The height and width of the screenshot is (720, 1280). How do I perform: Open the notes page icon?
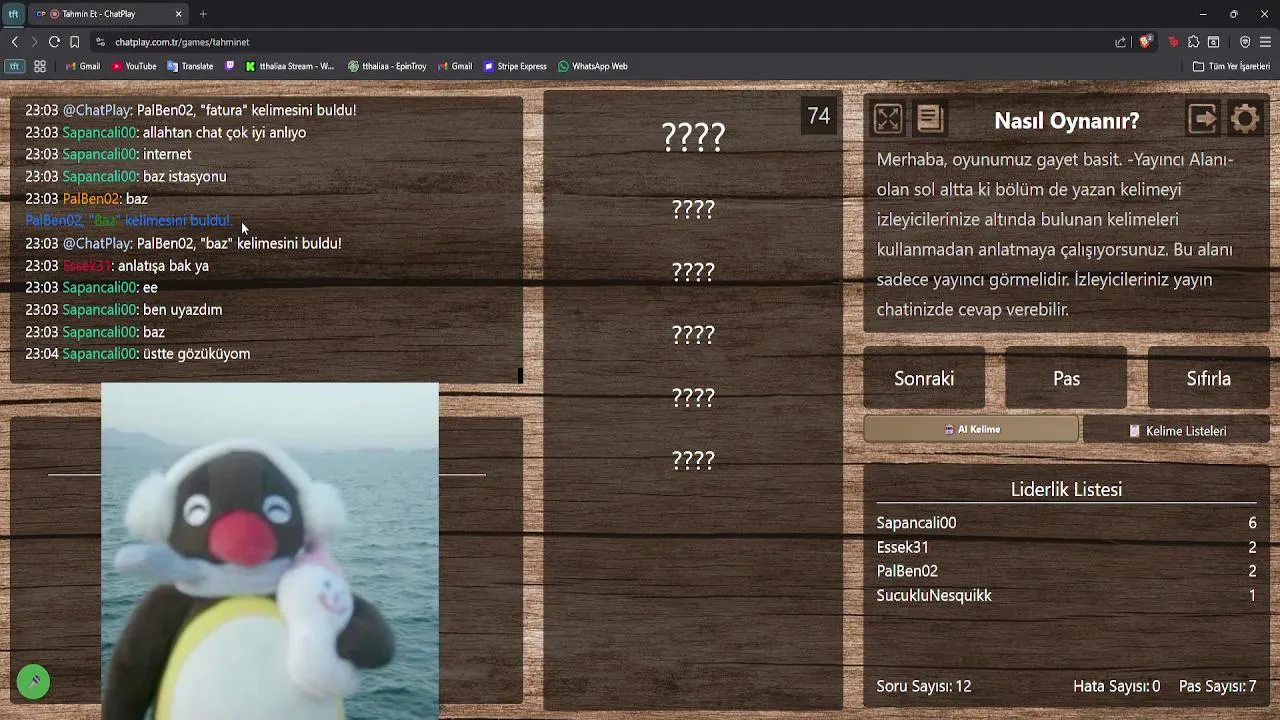pyautogui.click(x=930, y=119)
